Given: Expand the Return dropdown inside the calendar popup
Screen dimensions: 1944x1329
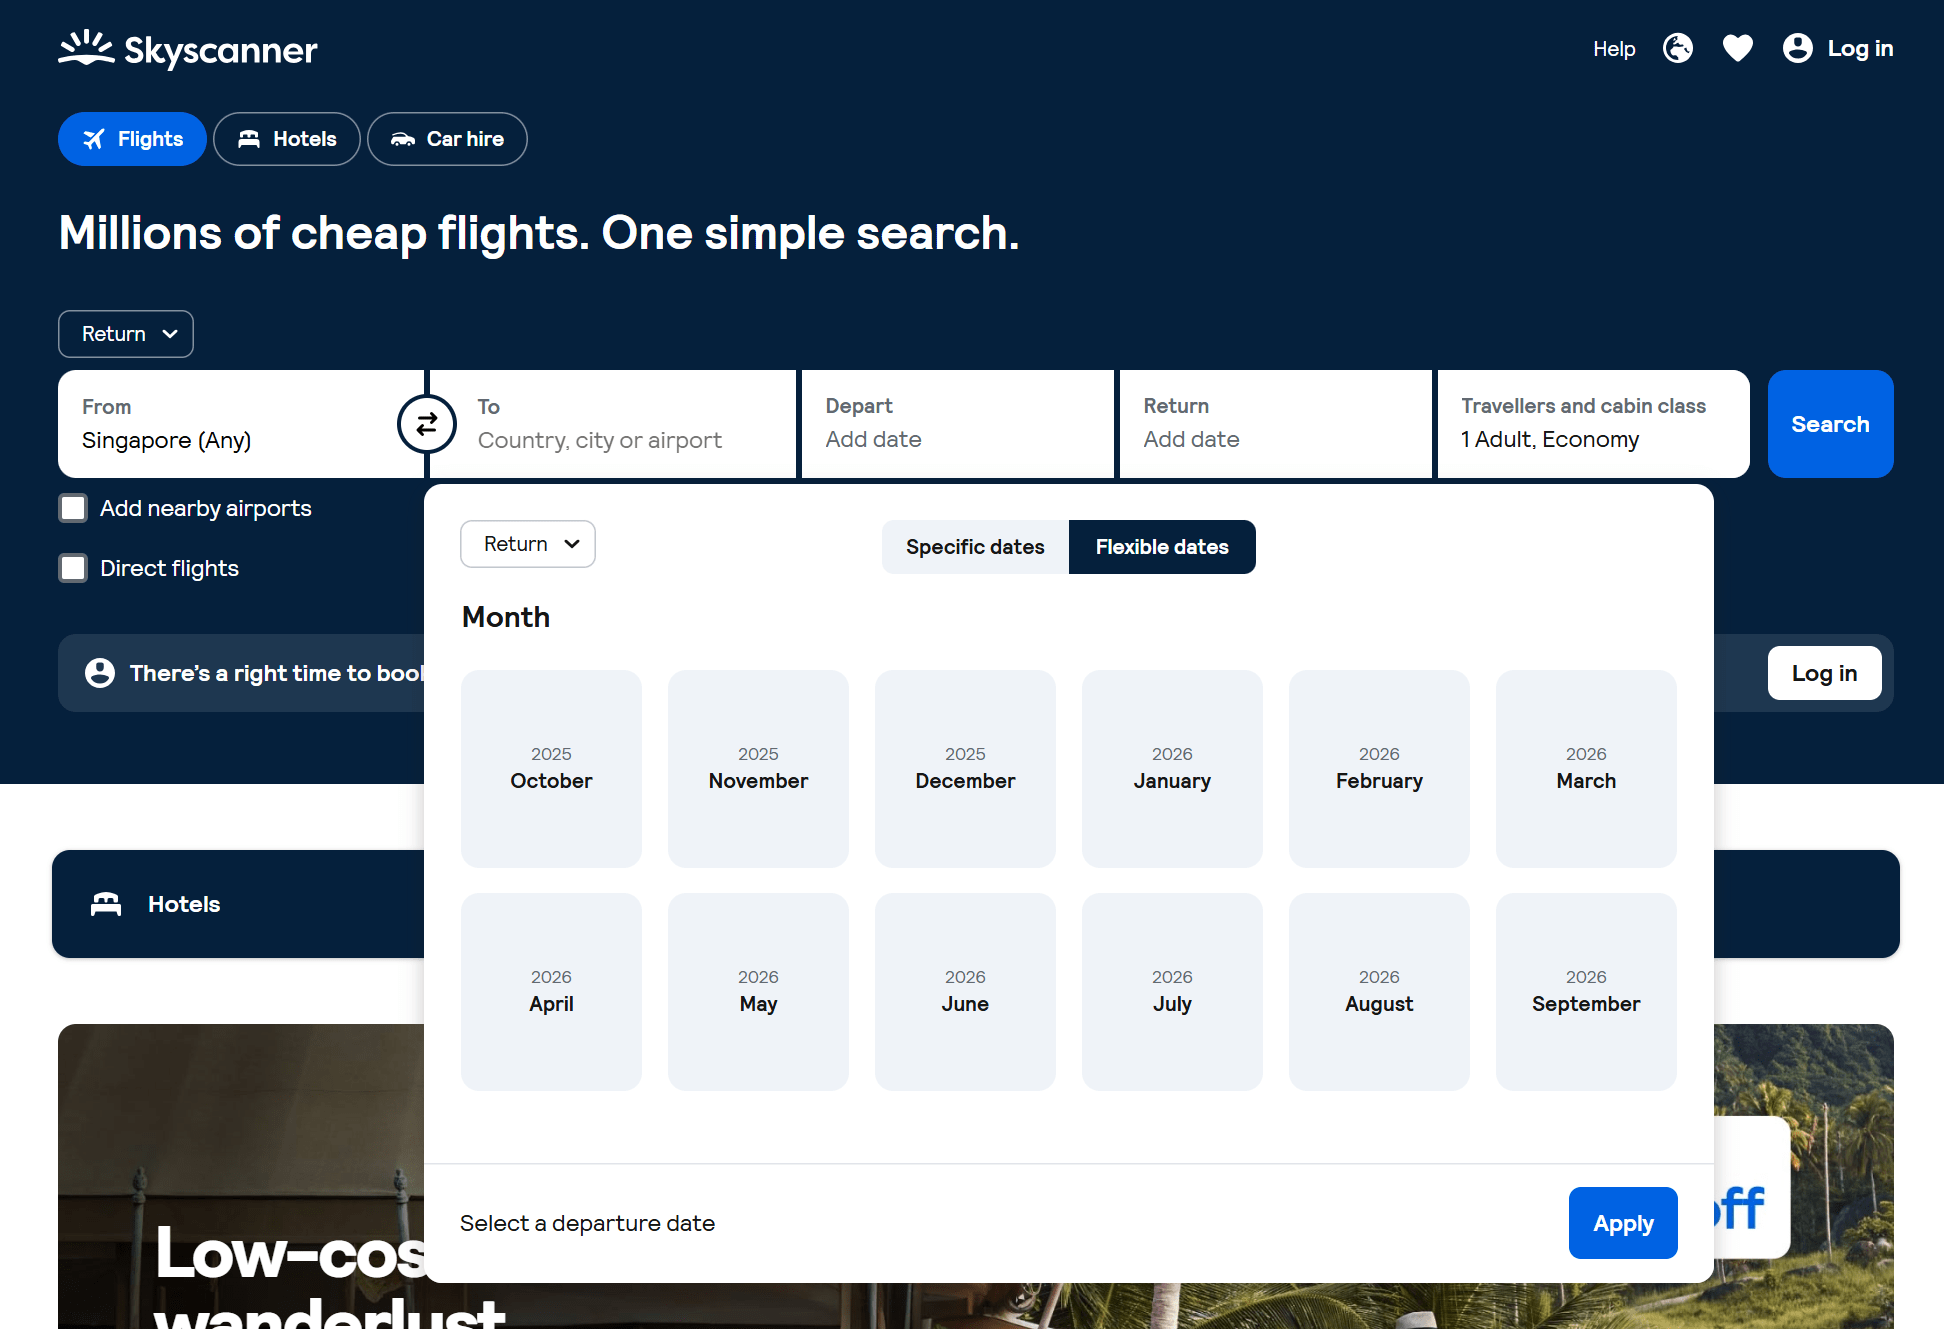Looking at the screenshot, I should (527, 543).
